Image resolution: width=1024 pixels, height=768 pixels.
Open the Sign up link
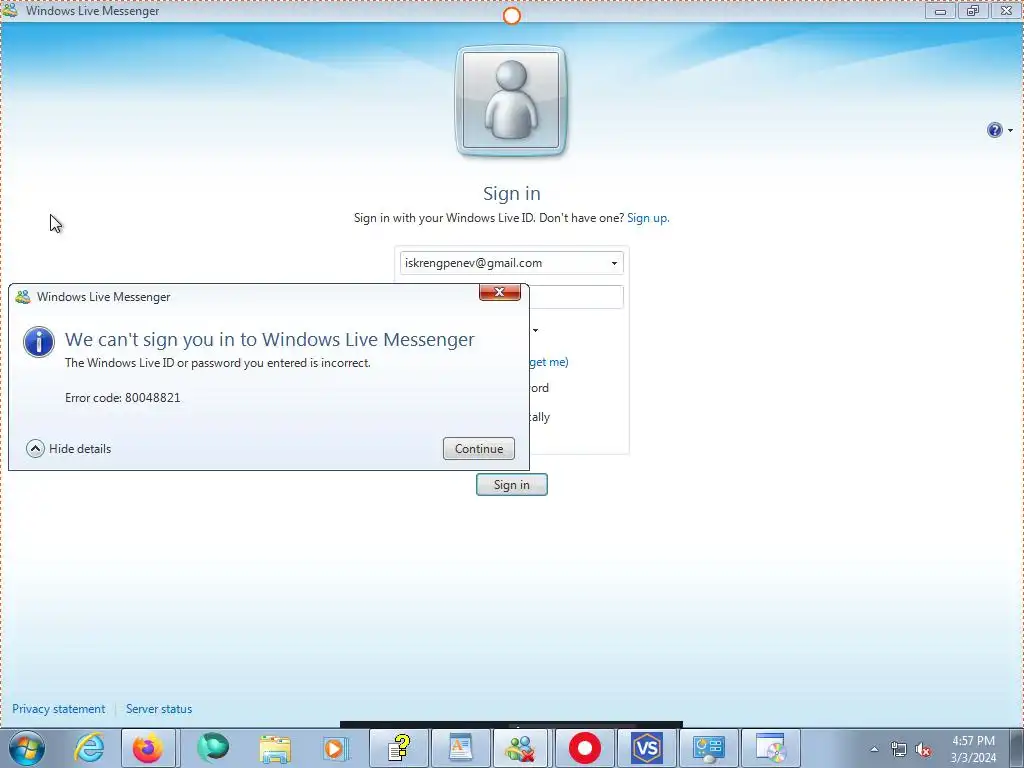pyautogui.click(x=648, y=218)
